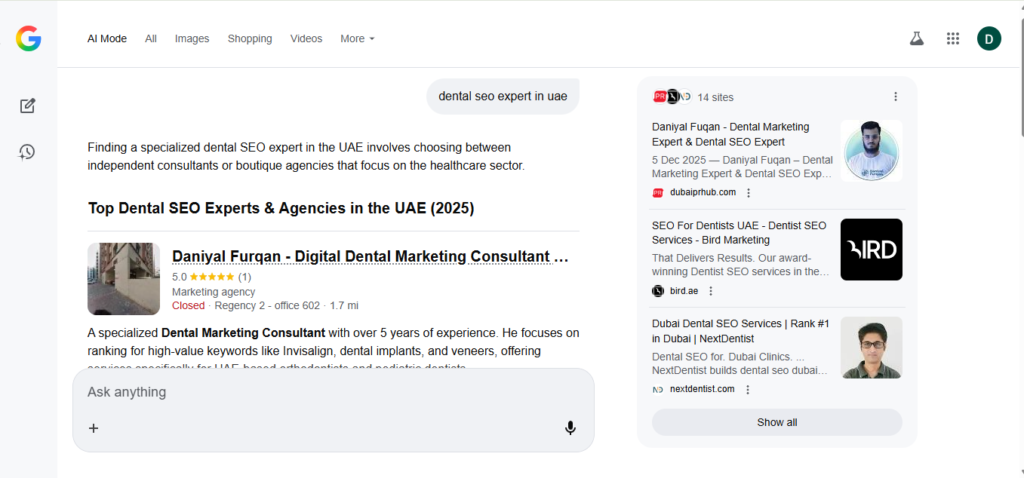Click the Closed status text
This screenshot has width=1024, height=478.
pos(188,306)
